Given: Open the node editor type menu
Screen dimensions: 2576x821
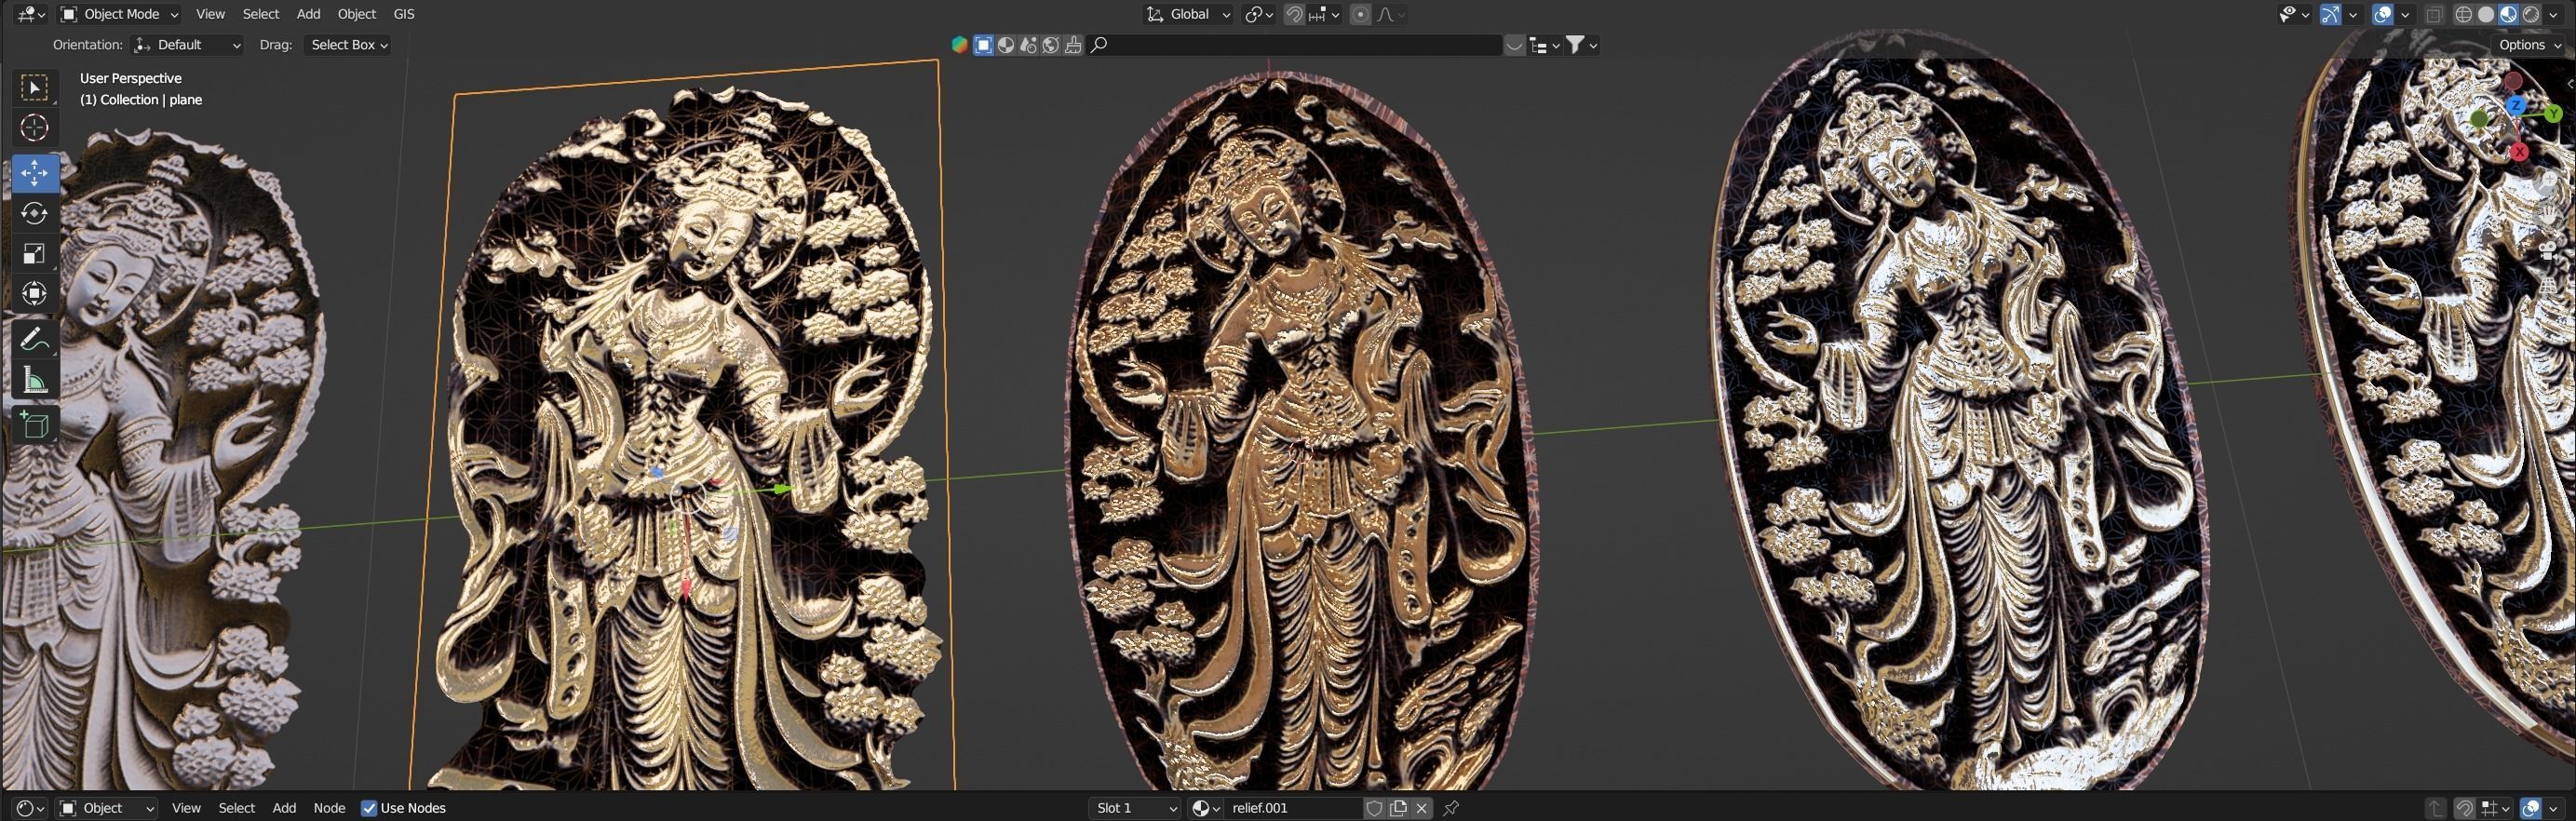Looking at the screenshot, I should (x=31, y=808).
